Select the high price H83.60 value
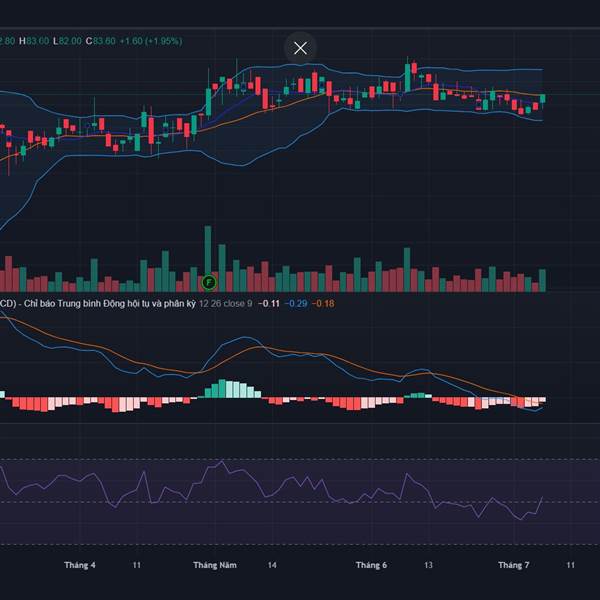 pos(34,41)
